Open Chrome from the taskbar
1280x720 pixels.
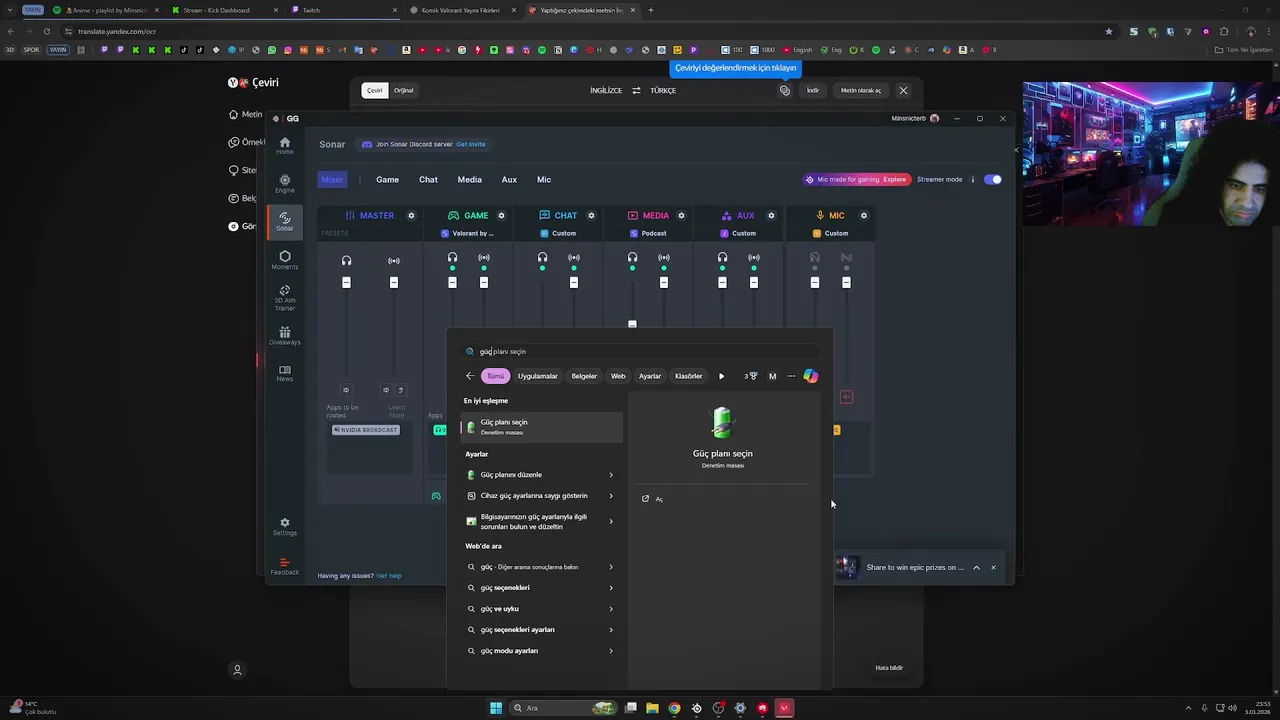[674, 708]
